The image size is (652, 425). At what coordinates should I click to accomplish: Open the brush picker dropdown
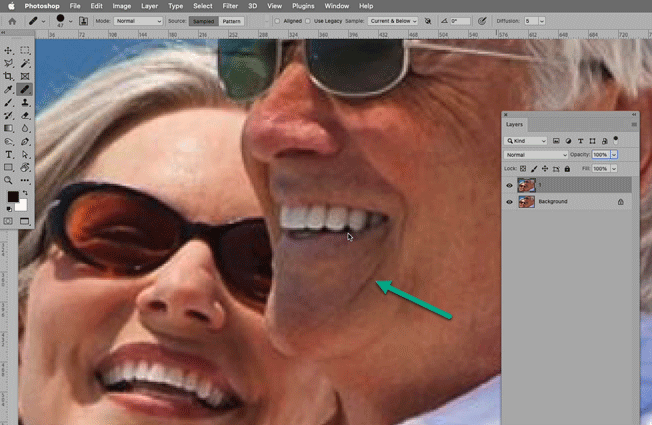click(71, 21)
